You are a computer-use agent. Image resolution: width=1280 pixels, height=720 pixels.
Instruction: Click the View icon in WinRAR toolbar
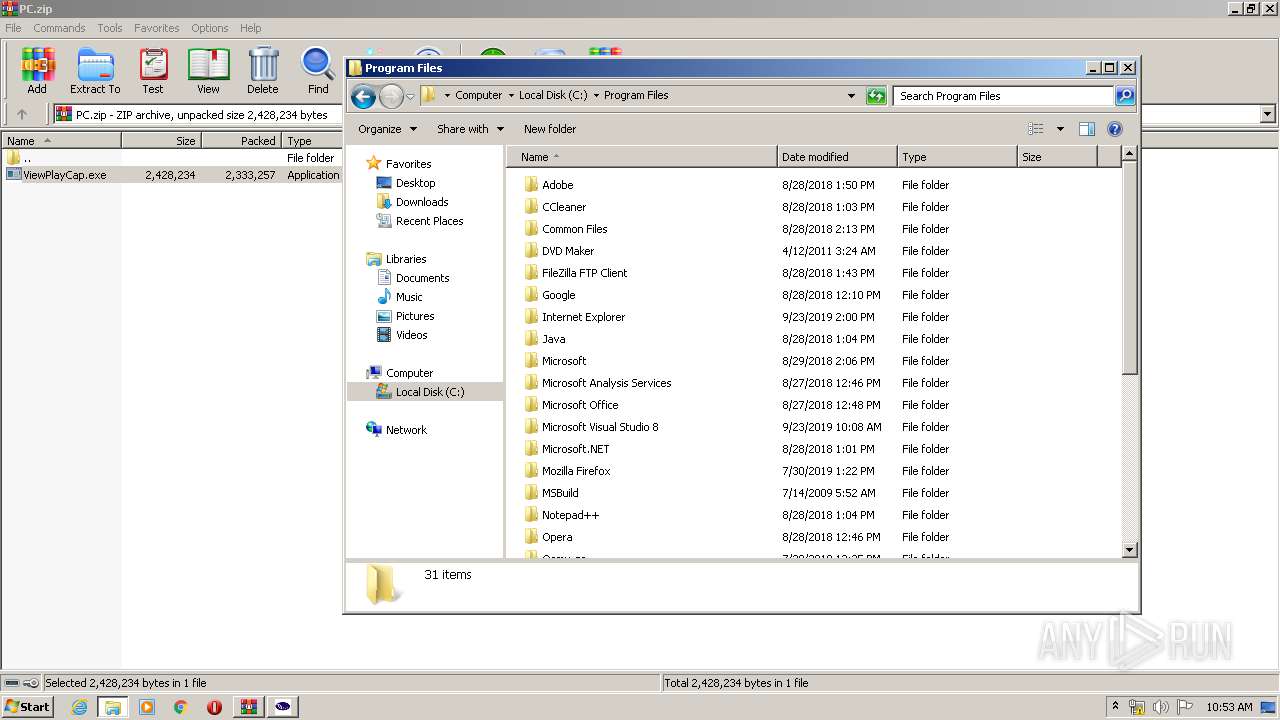209,70
